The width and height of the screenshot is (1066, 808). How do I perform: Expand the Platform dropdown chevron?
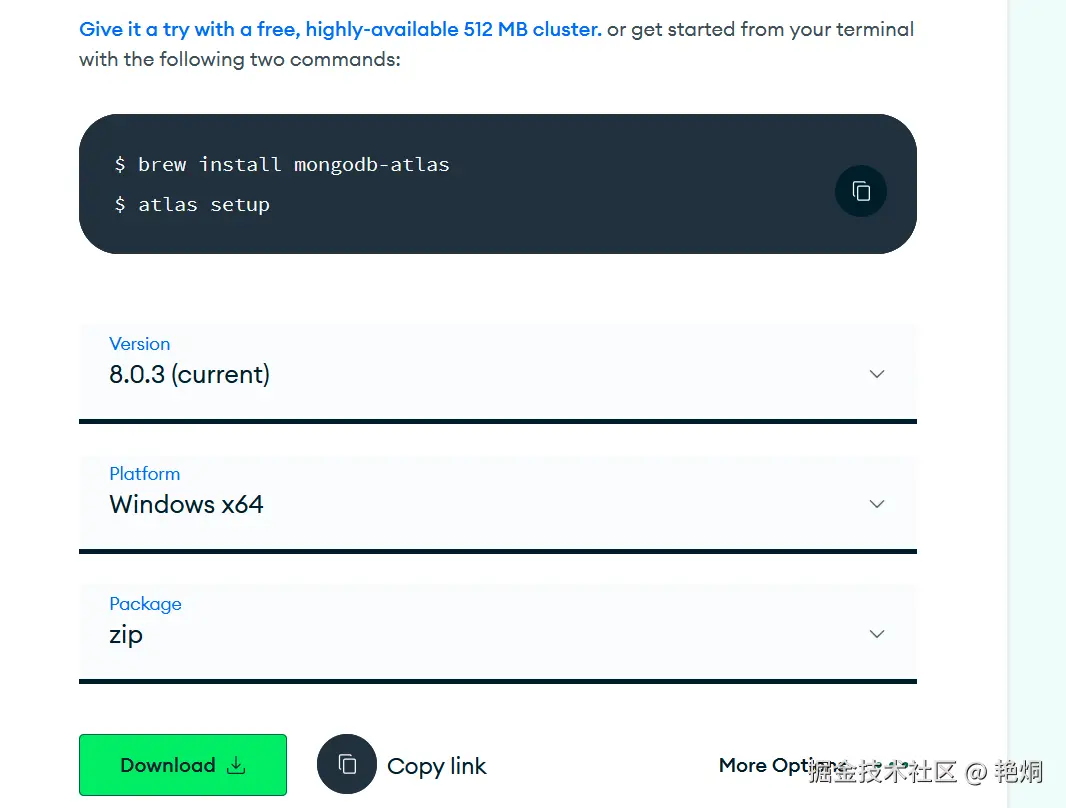pos(877,504)
